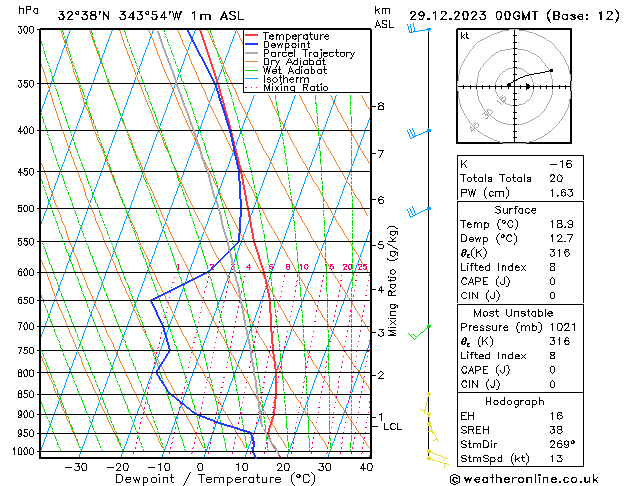Click the red Temperature line sample in legend
Viewport: 629px width, 486px height.
(x=252, y=36)
